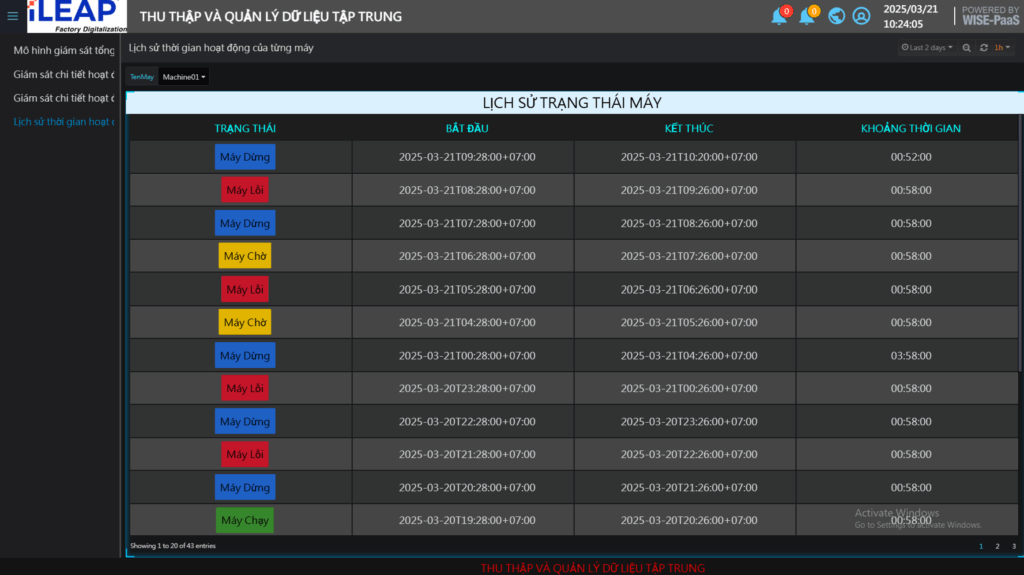
Task: Click the globe language icon
Action: tap(836, 16)
